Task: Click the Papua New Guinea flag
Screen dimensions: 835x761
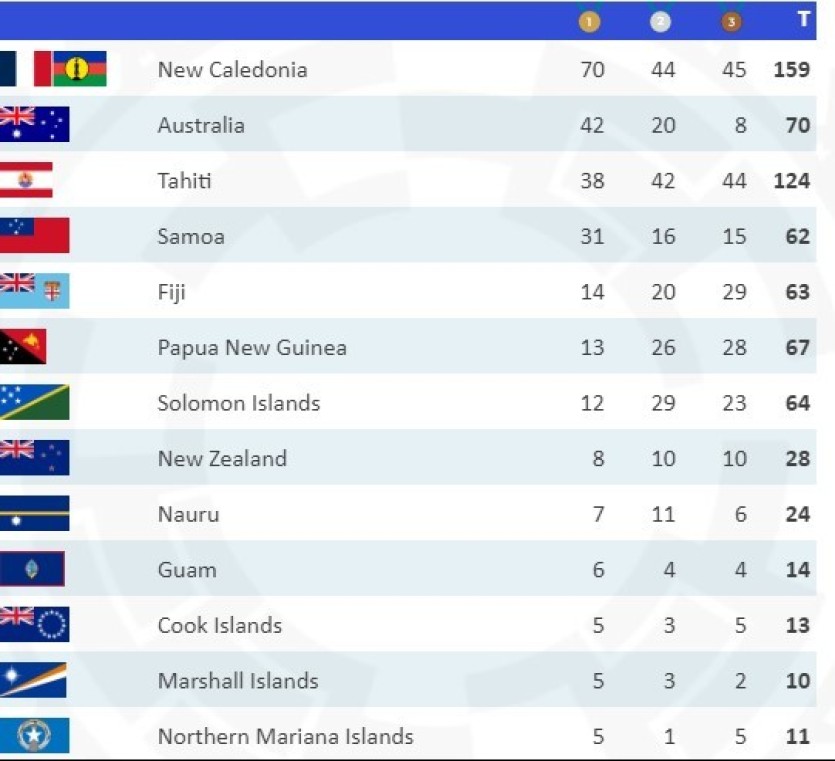Action: (x=23, y=347)
